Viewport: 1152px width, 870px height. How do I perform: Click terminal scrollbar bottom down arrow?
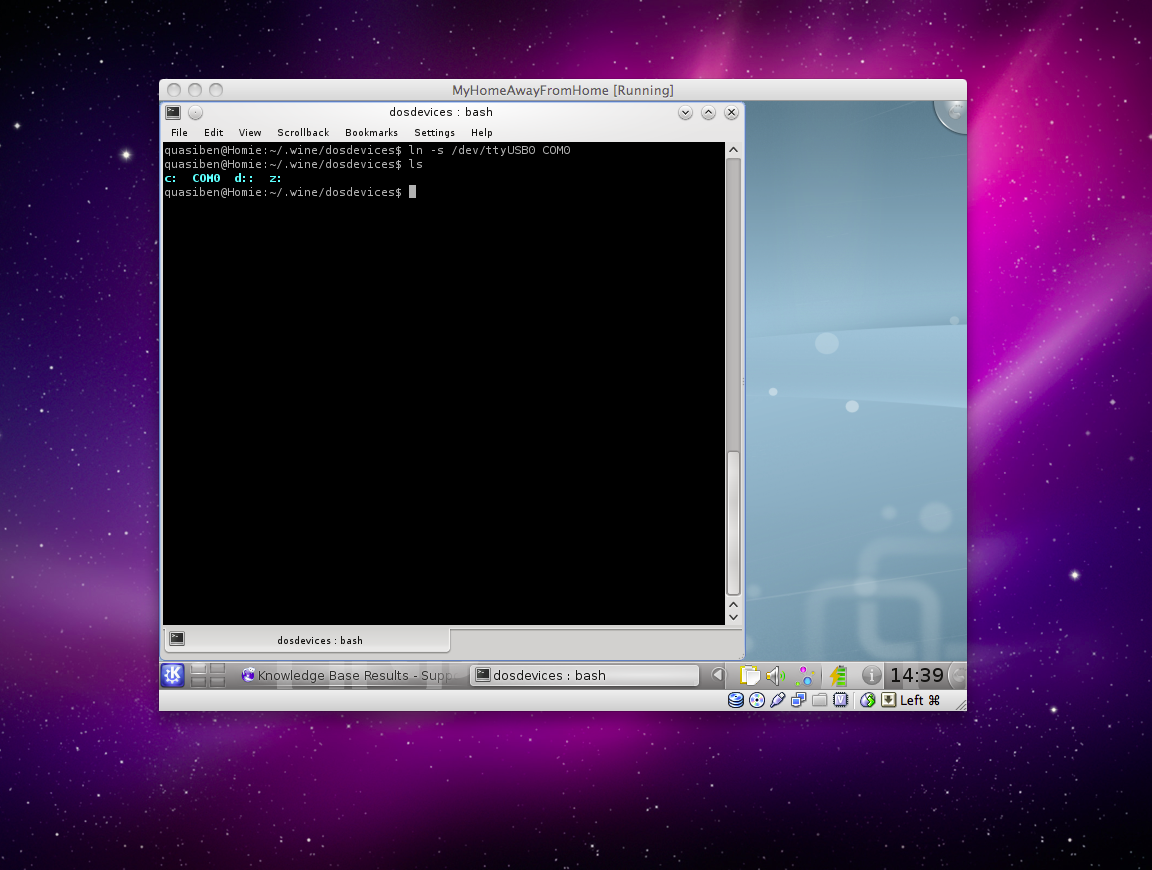click(x=733, y=617)
